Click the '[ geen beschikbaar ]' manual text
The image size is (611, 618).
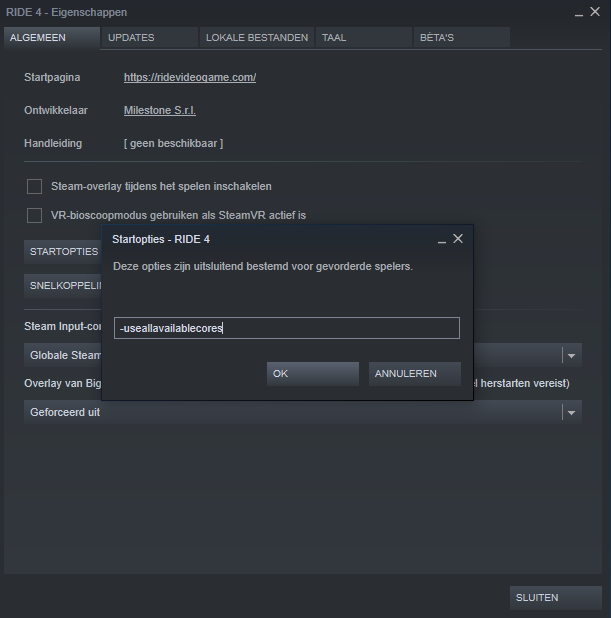point(173,143)
